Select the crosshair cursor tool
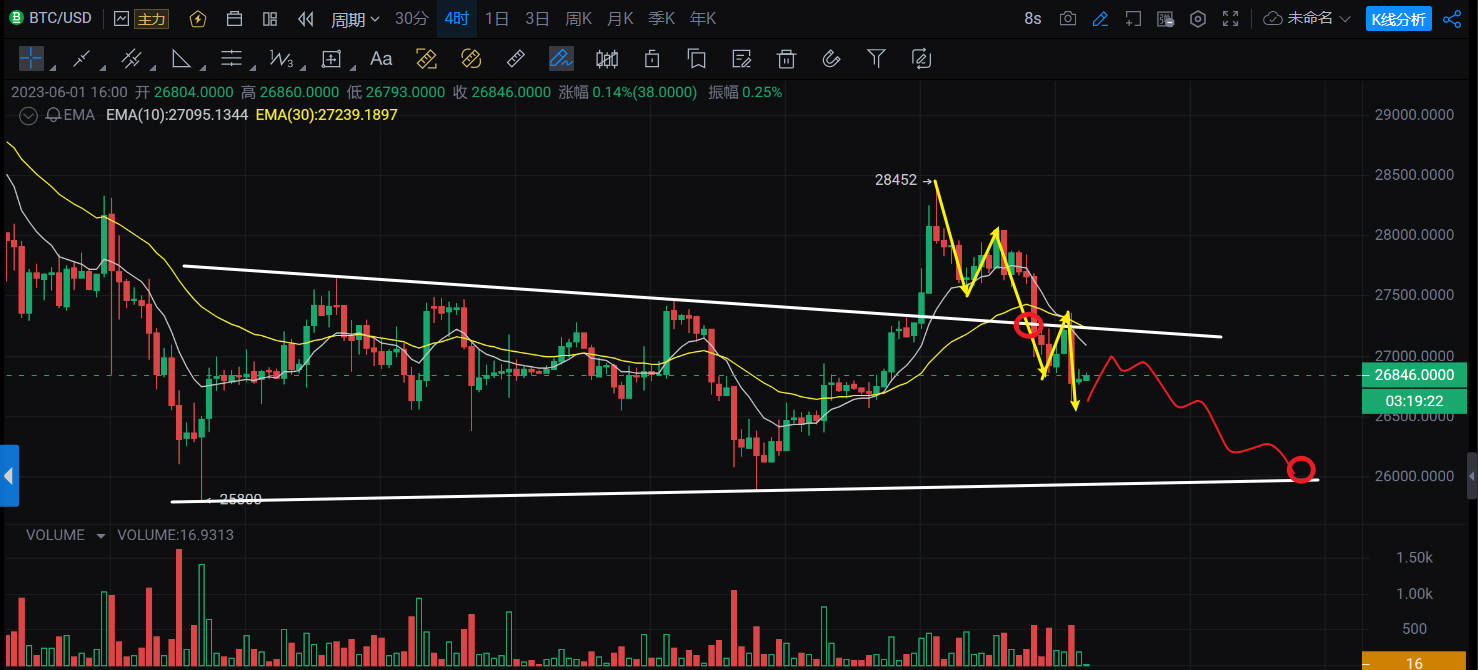This screenshot has height=670, width=1478. click(31, 59)
